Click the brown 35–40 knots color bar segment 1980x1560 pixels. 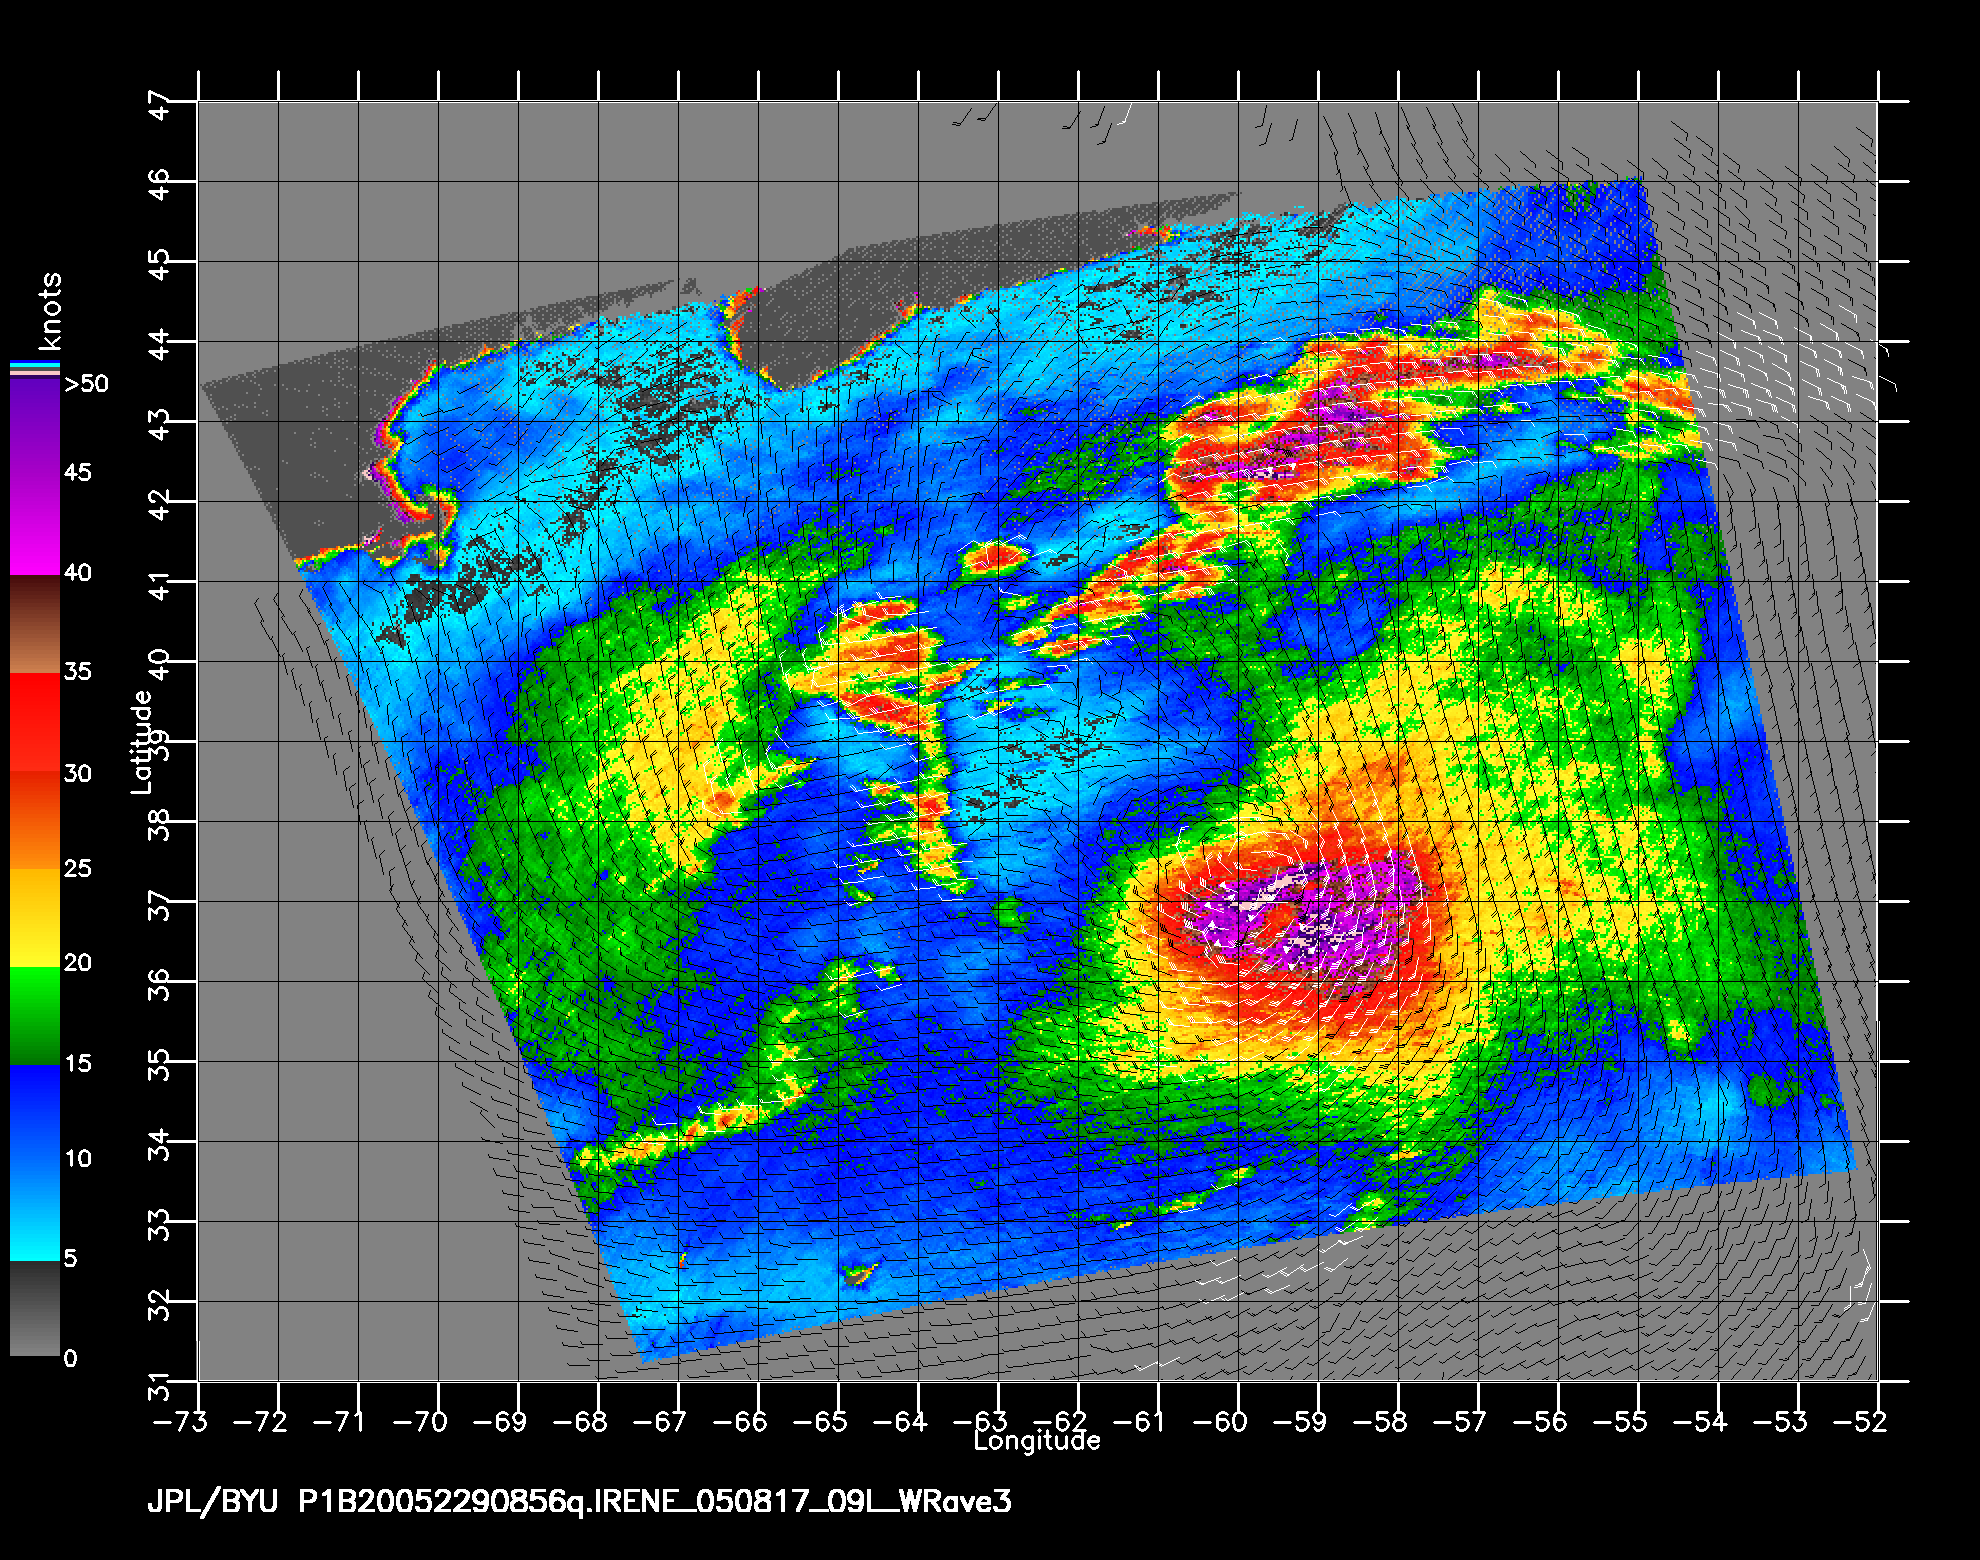point(35,624)
